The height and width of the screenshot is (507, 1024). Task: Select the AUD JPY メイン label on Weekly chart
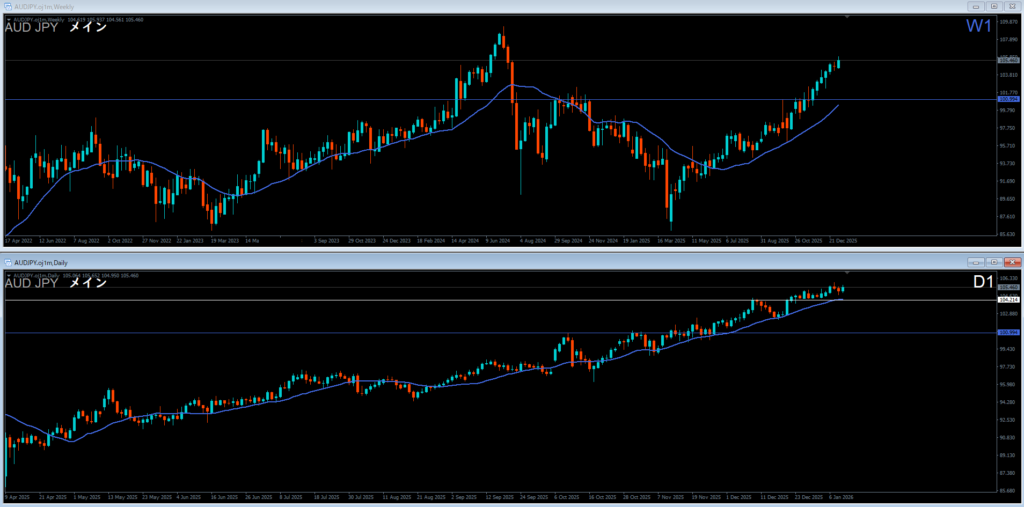click(x=57, y=27)
